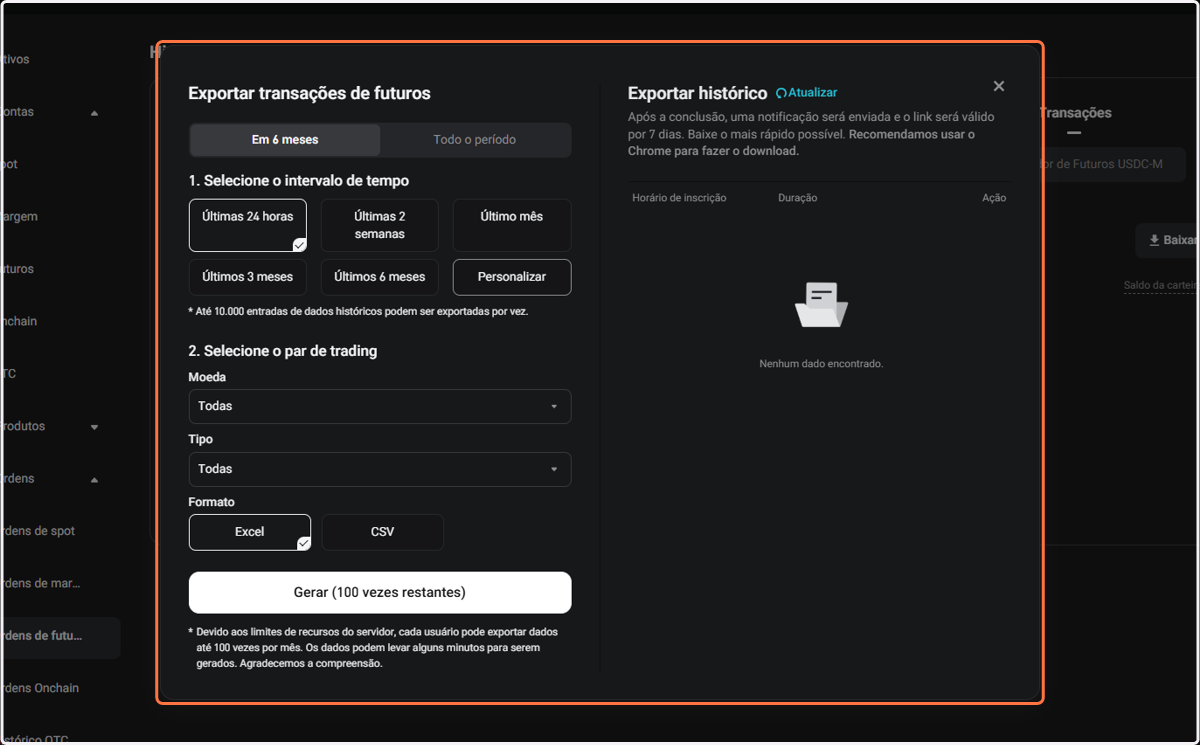Click the 'Ação' column header
Image resolution: width=1200 pixels, height=745 pixels.
(994, 198)
